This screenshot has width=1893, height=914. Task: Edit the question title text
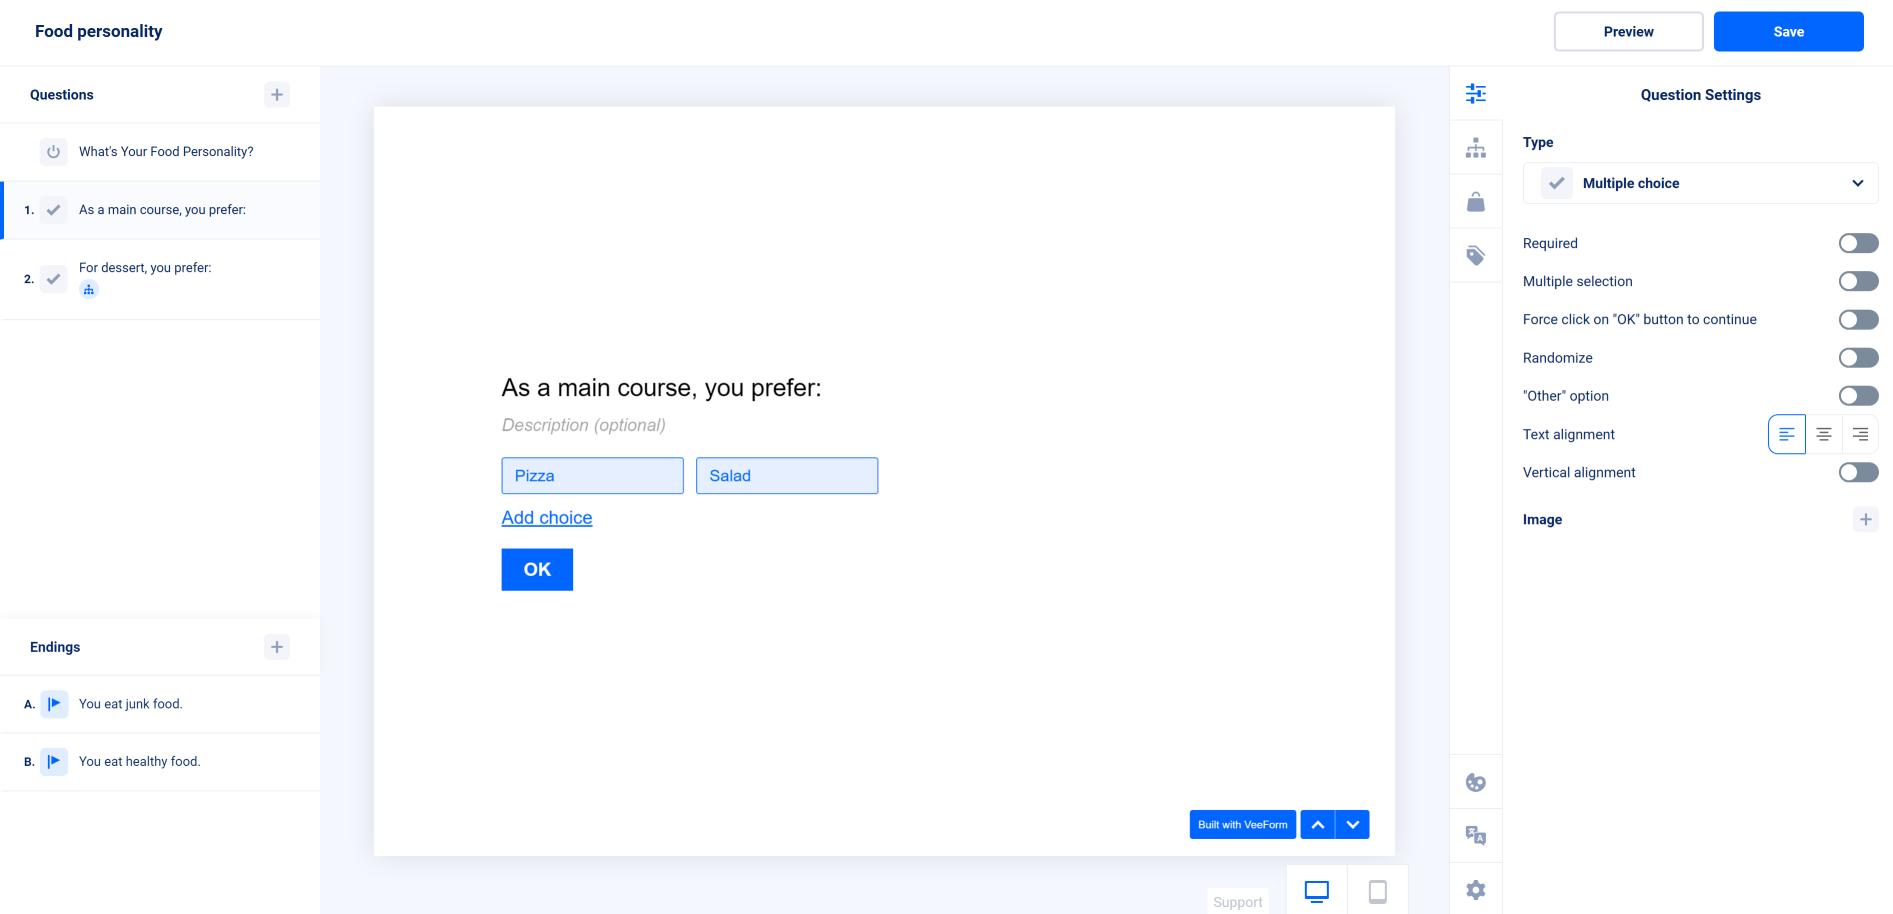coord(661,388)
